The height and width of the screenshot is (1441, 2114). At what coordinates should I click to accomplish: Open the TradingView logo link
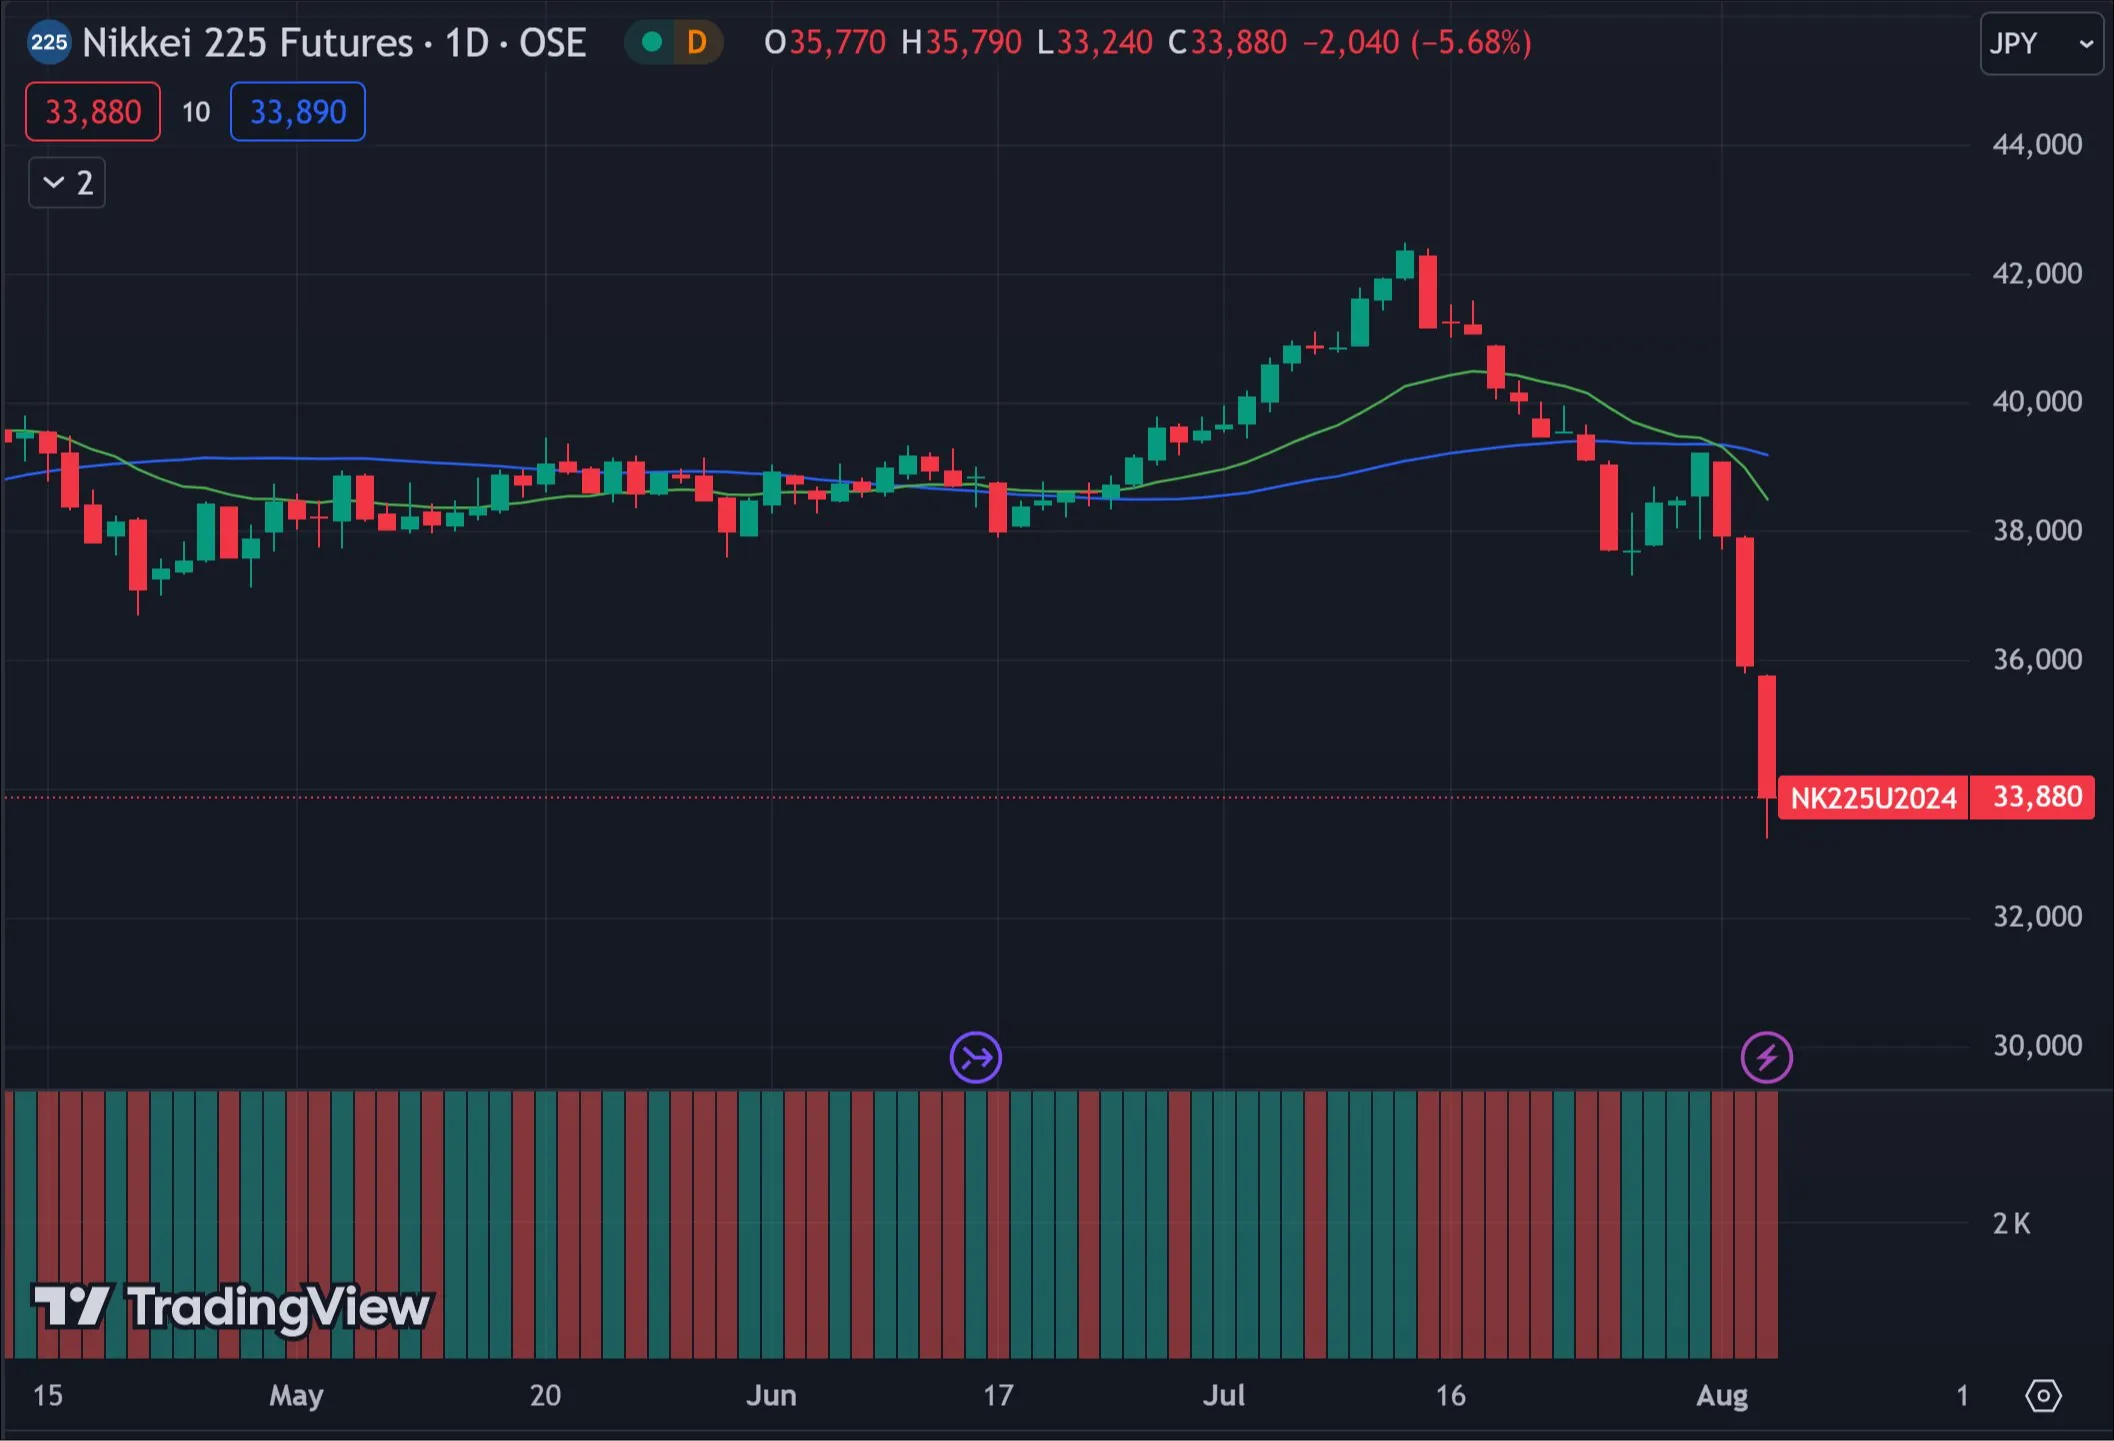point(232,1307)
